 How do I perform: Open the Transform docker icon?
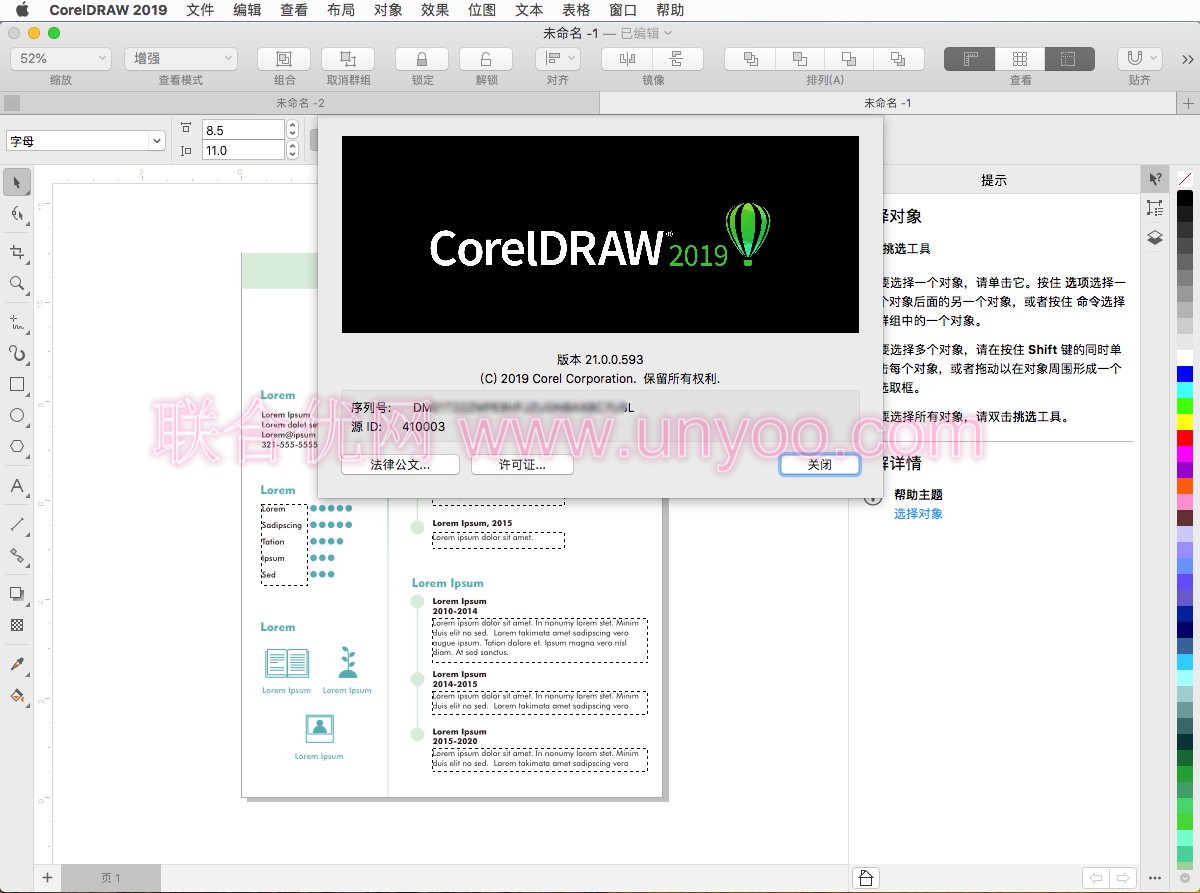pos(1155,208)
